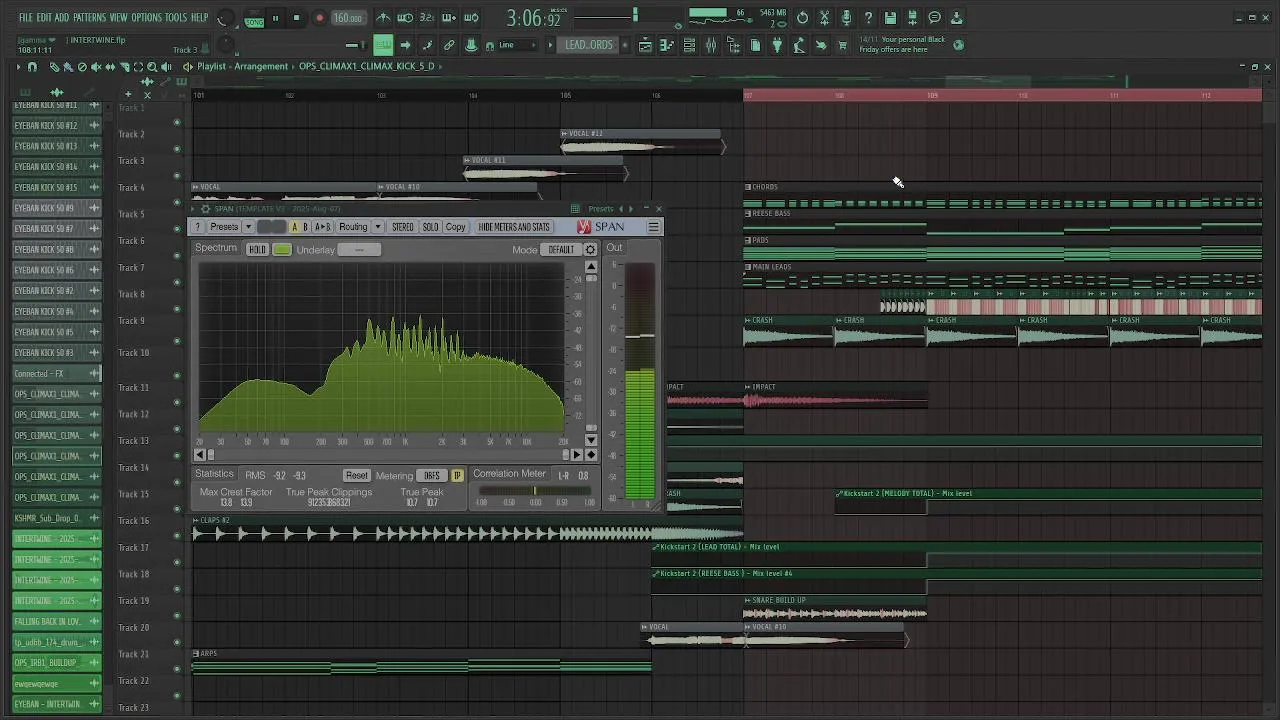Open the TOOLS menu
Screen dimensions: 1280x720
[176, 18]
